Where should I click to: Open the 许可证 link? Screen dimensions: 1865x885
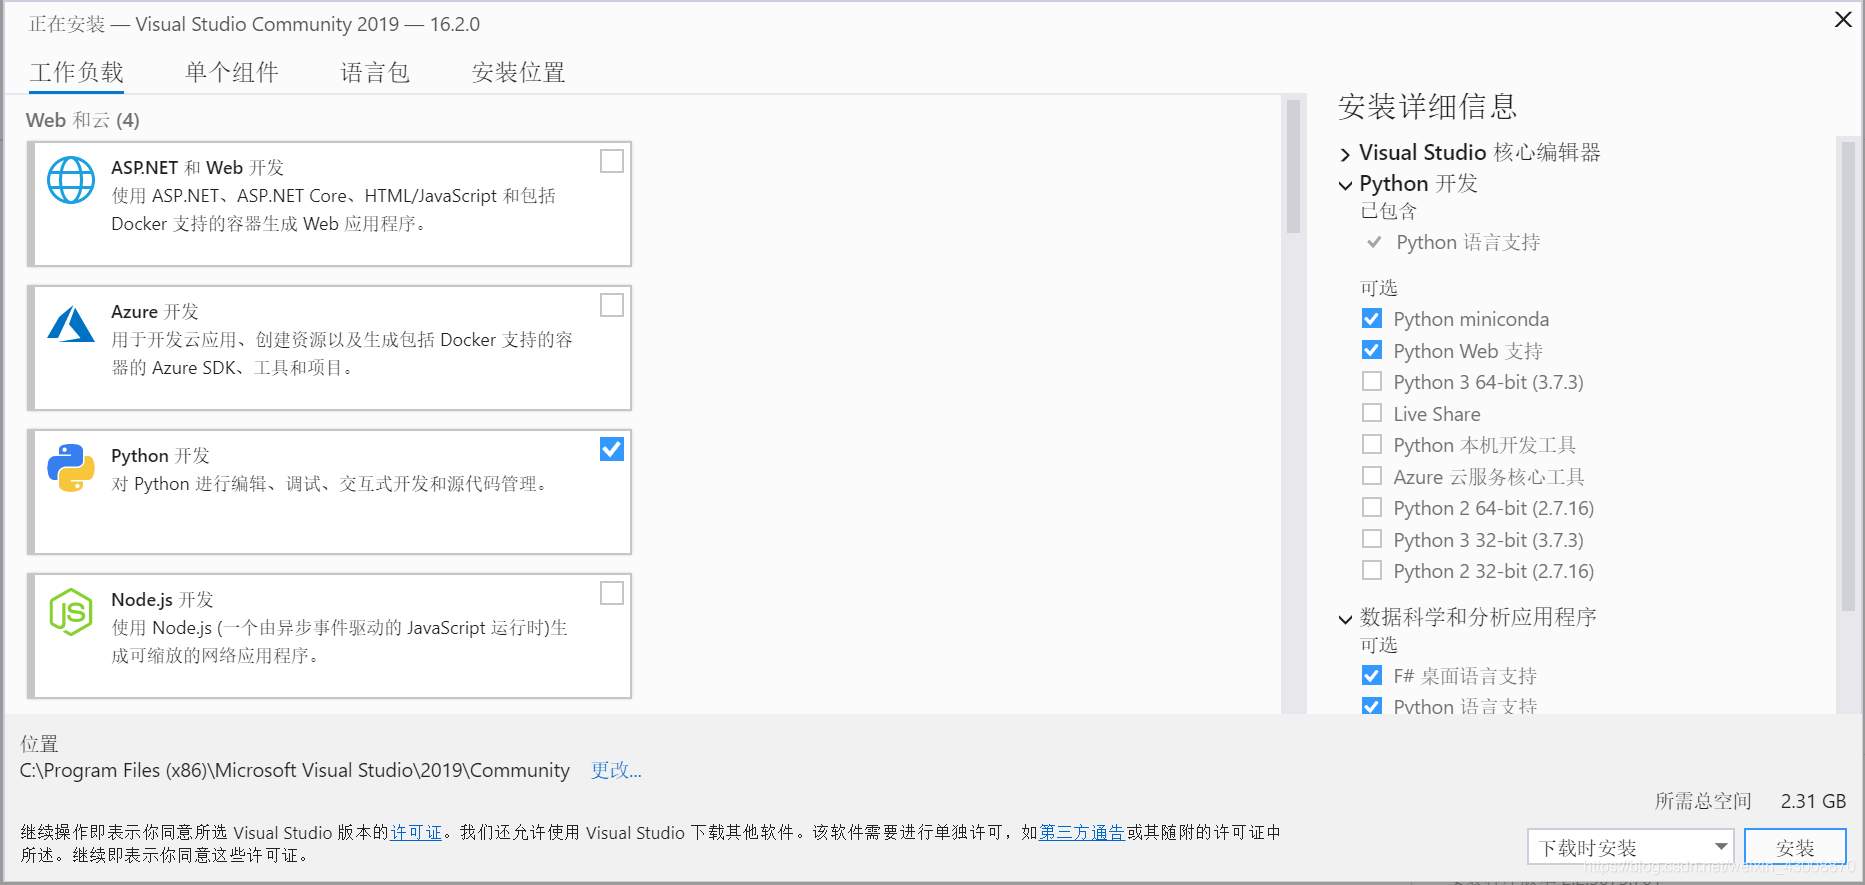416,832
